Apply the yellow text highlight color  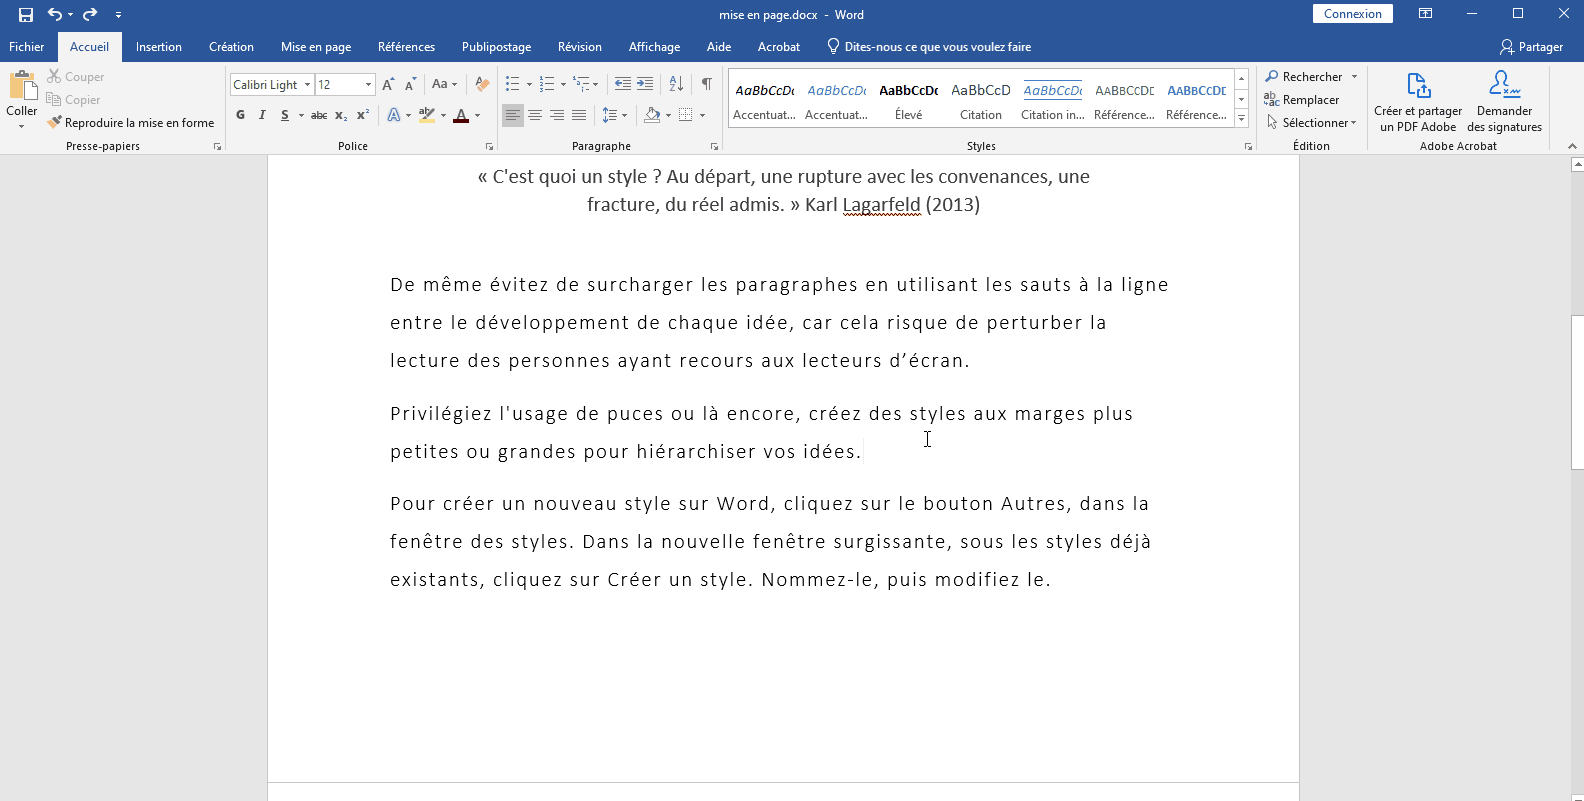(x=427, y=115)
